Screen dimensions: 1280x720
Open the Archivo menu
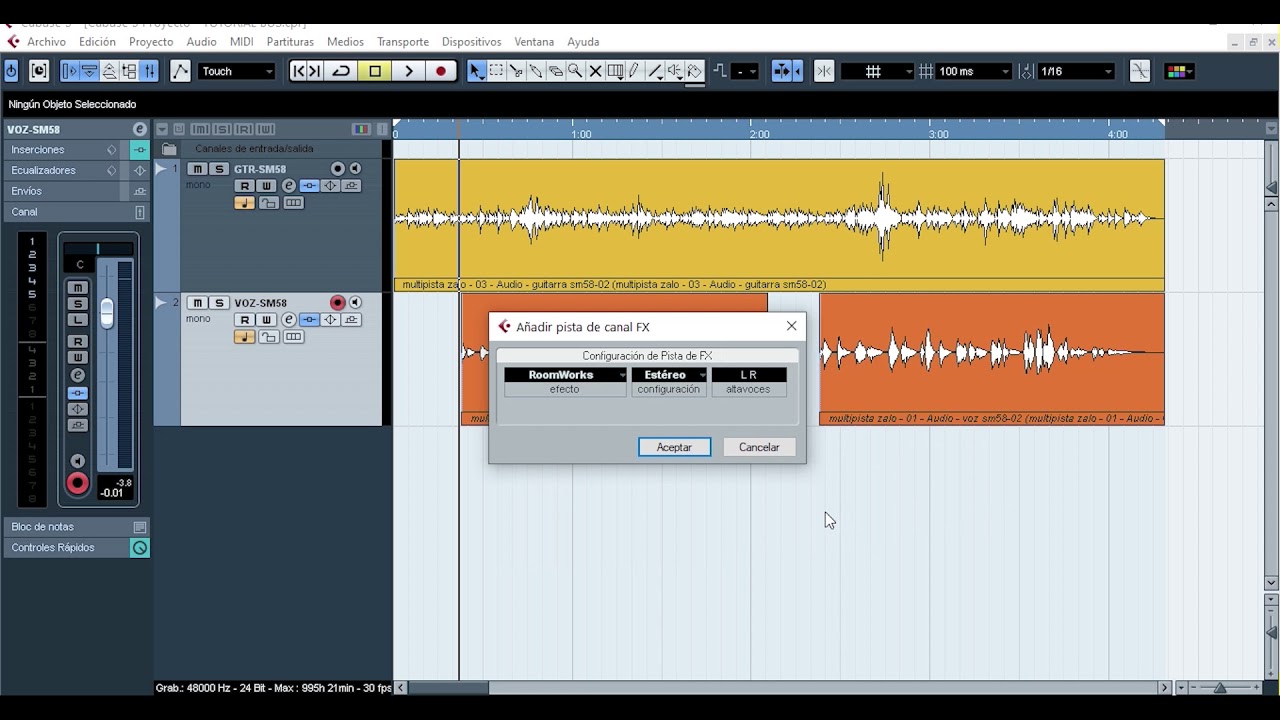(46, 42)
